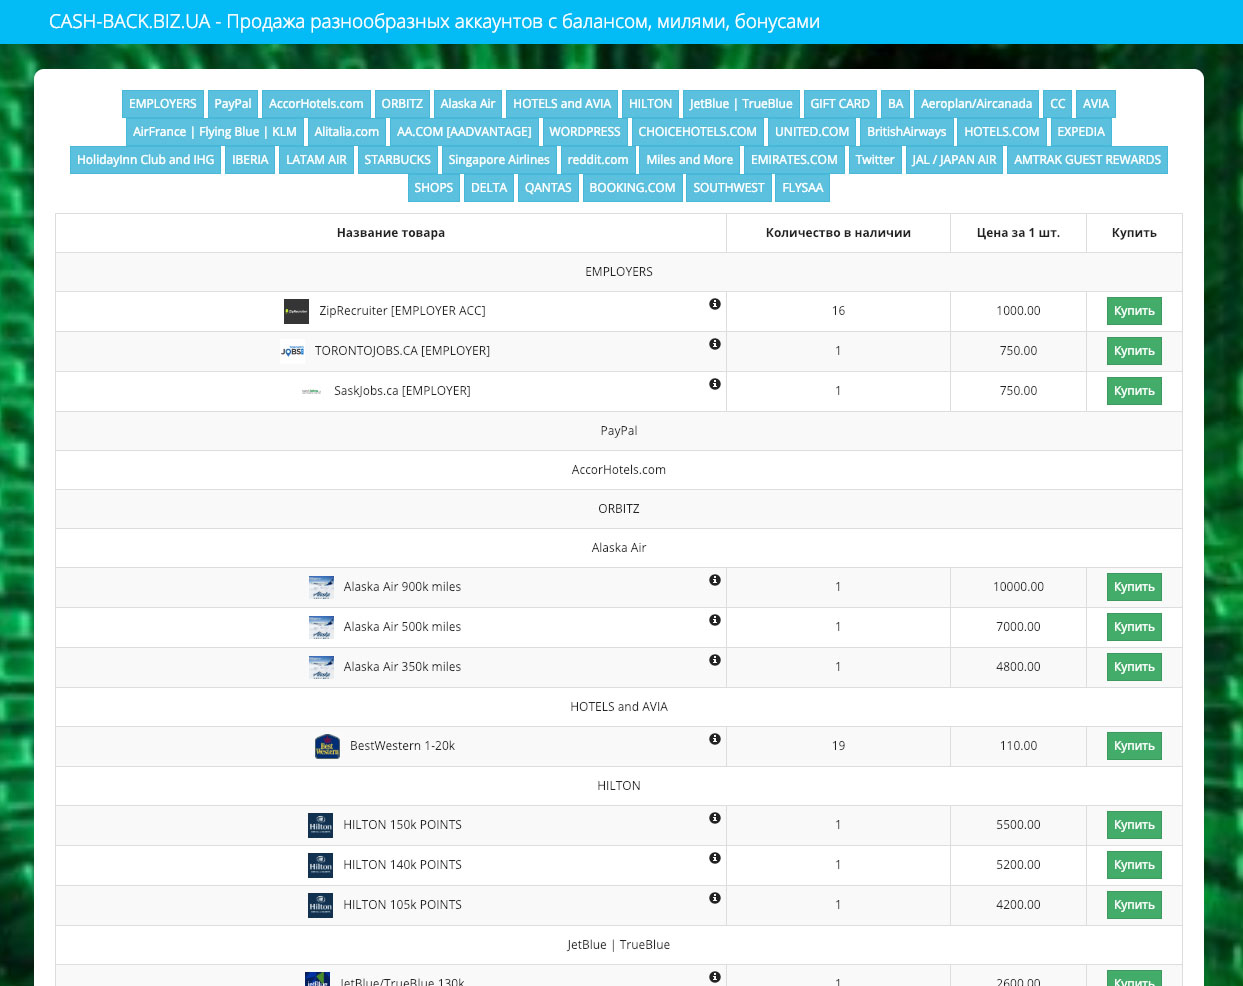
Task: Select the STARBUCKS category tag
Action: point(398,160)
